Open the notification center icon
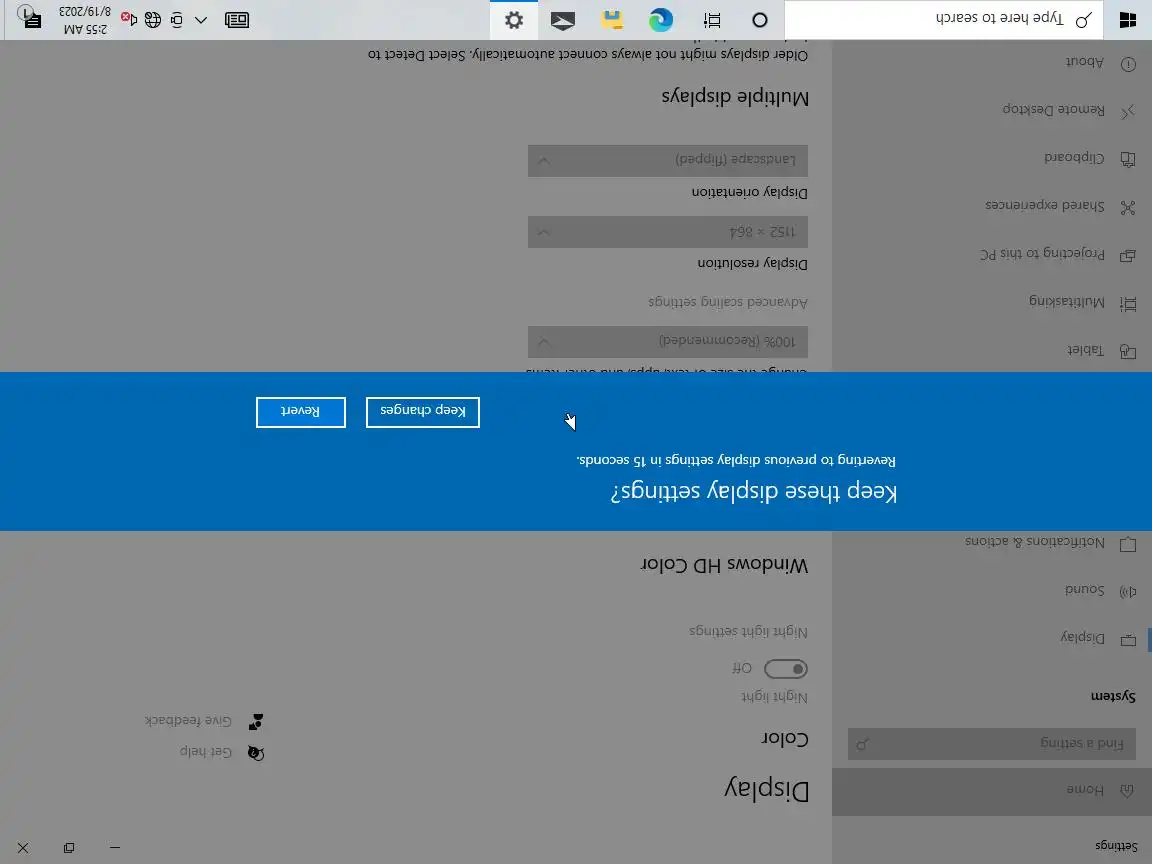Viewport: 1152px width, 864px height. 30,18
